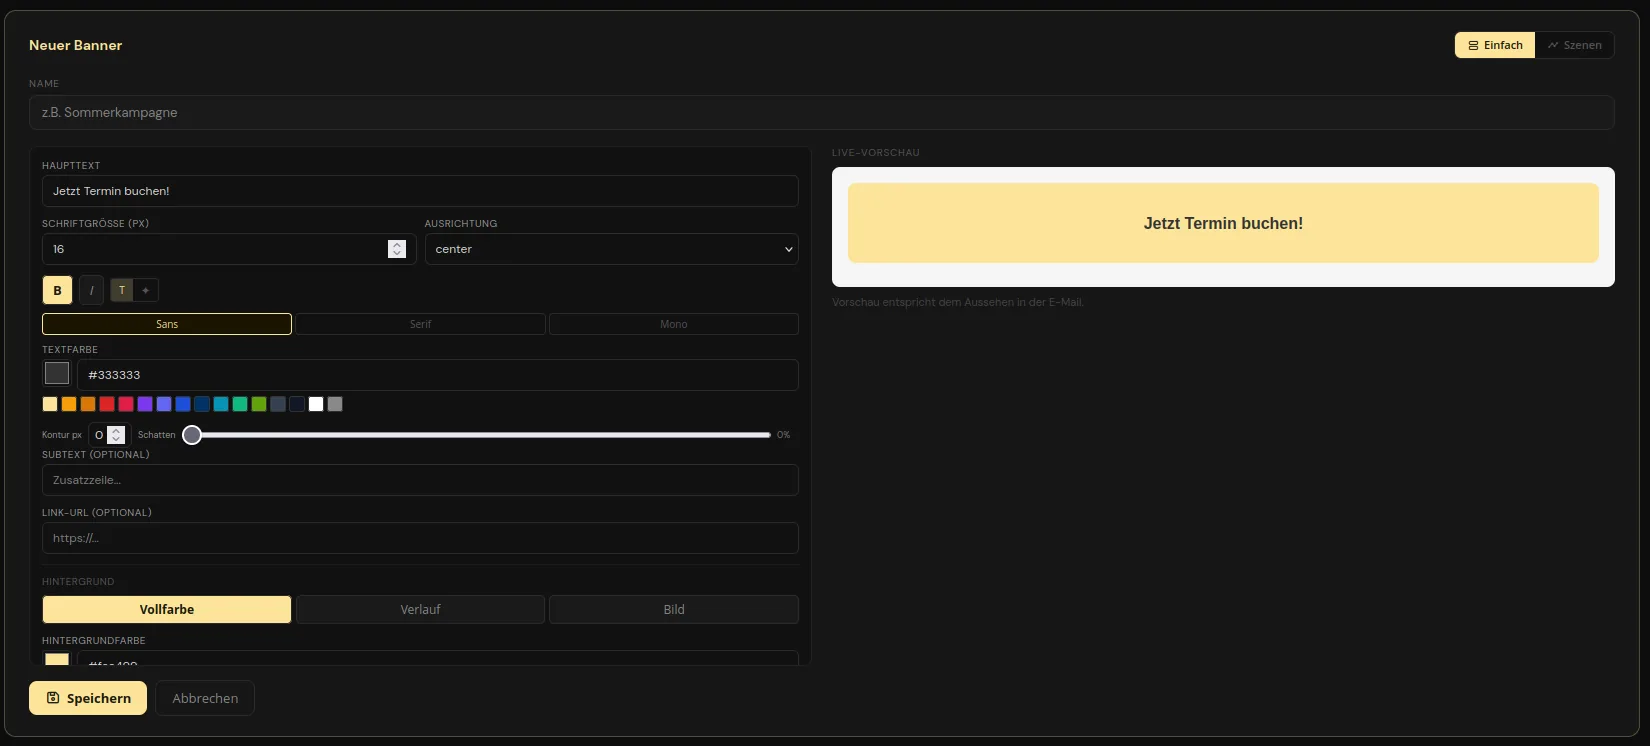Focus the Subtext optional input field
This screenshot has width=1650, height=746.
(420, 480)
